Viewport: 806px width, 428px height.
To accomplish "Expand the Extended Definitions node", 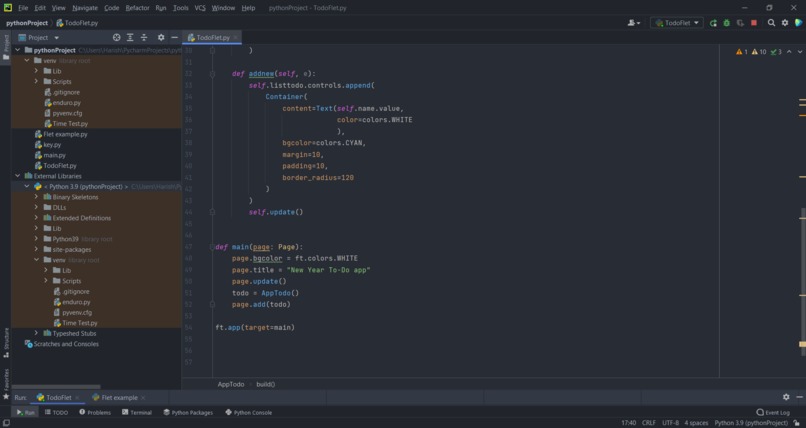I will click(36, 218).
